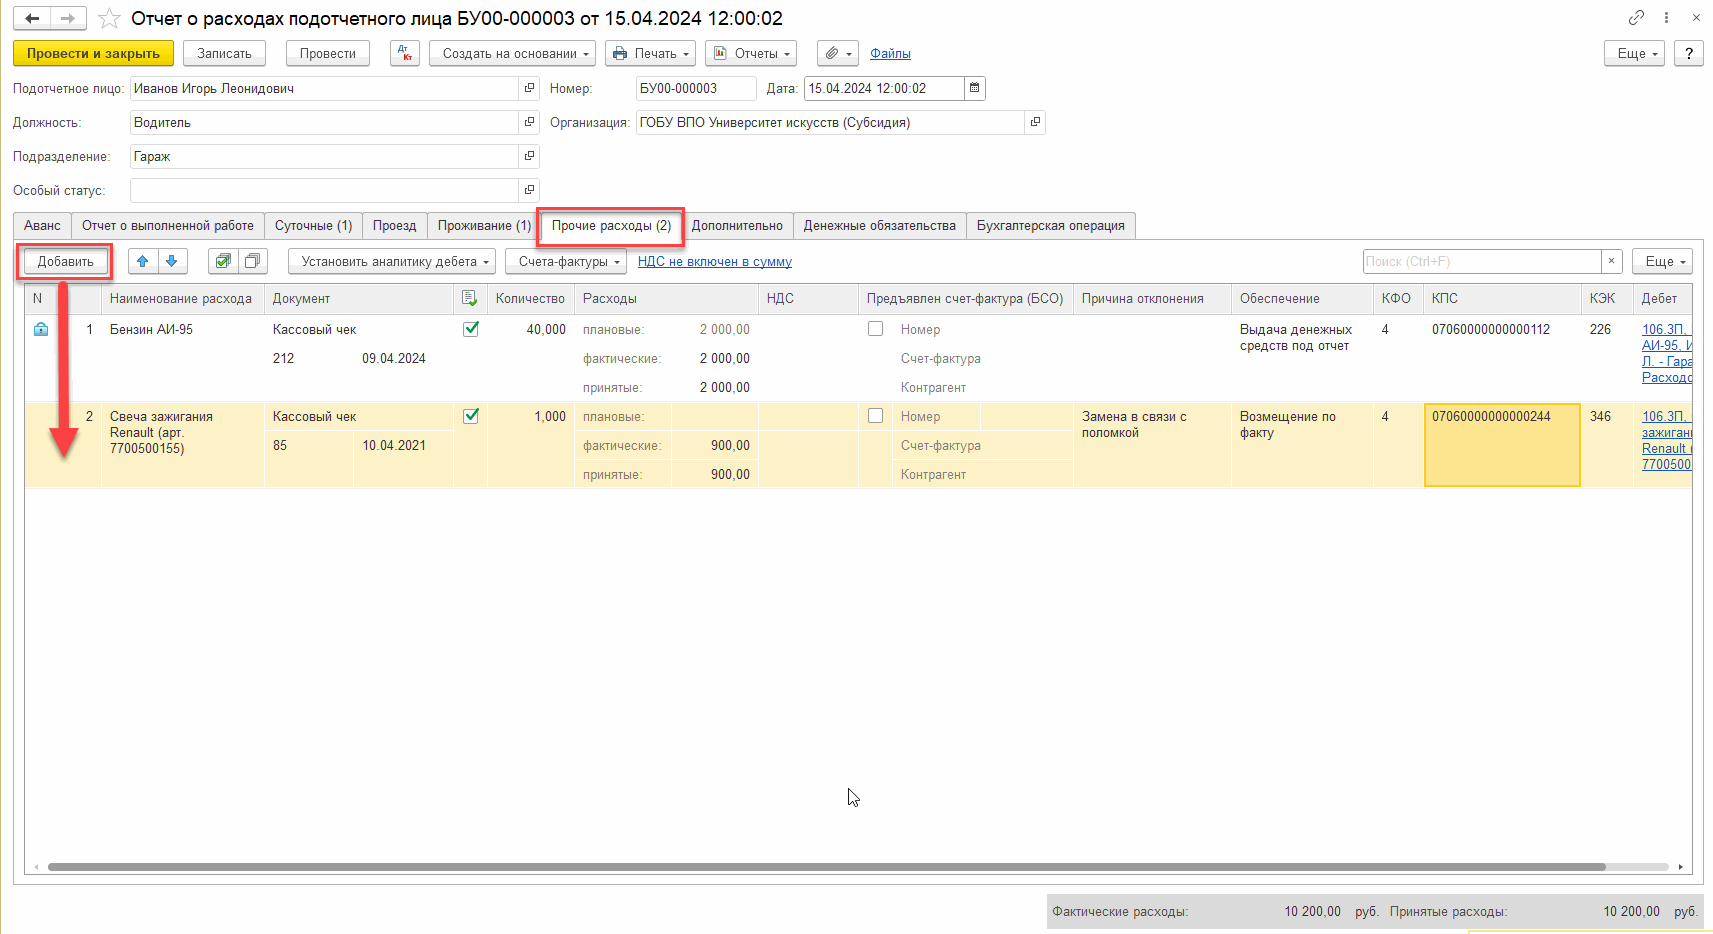
Task: Open the Подразделение record icon
Action: [x=529, y=156]
